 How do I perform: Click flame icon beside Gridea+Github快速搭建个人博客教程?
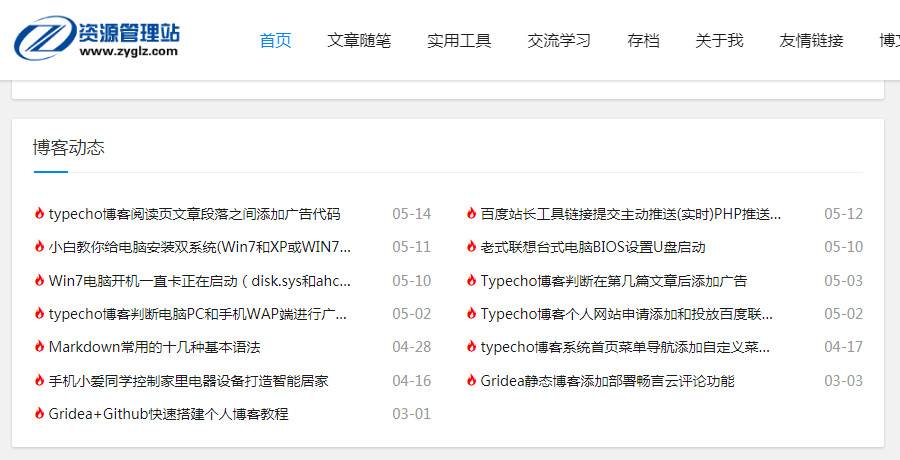tap(39, 414)
